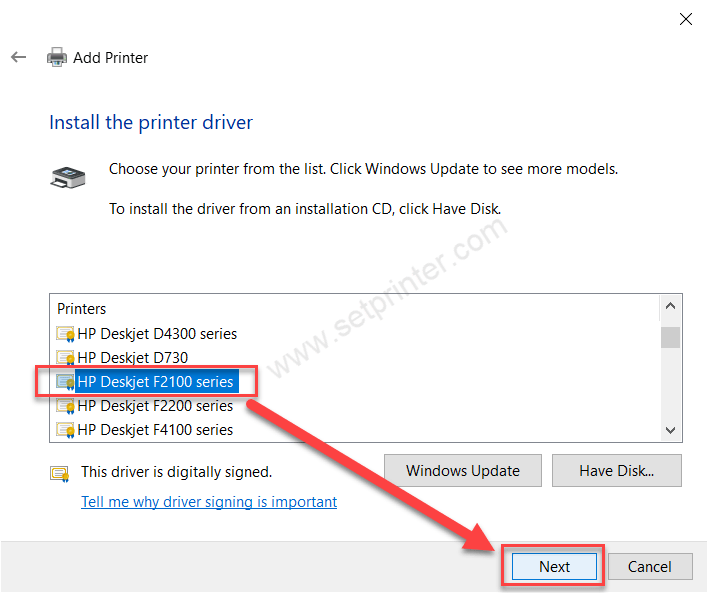Click the certificate icon for HP Deskjet F2100 series
This screenshot has width=708, height=593.
coord(65,382)
